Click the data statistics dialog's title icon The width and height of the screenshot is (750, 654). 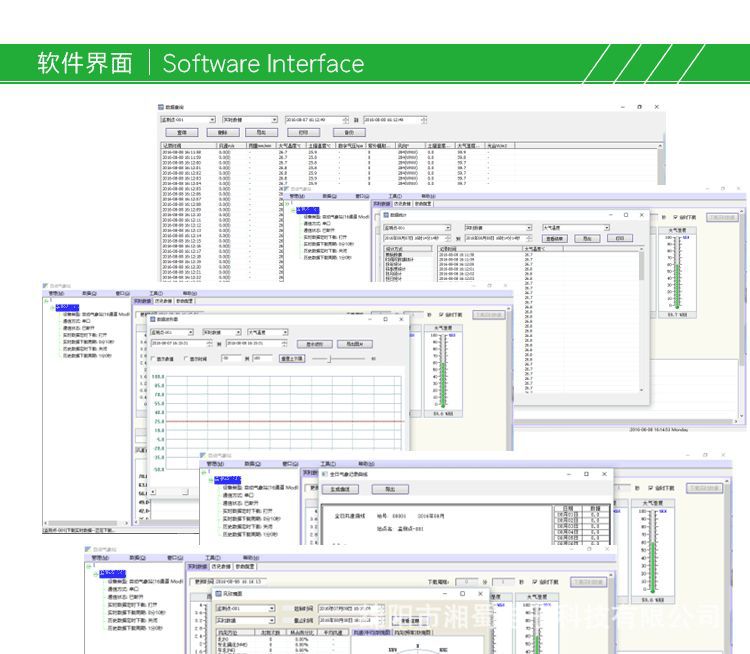(x=386, y=215)
